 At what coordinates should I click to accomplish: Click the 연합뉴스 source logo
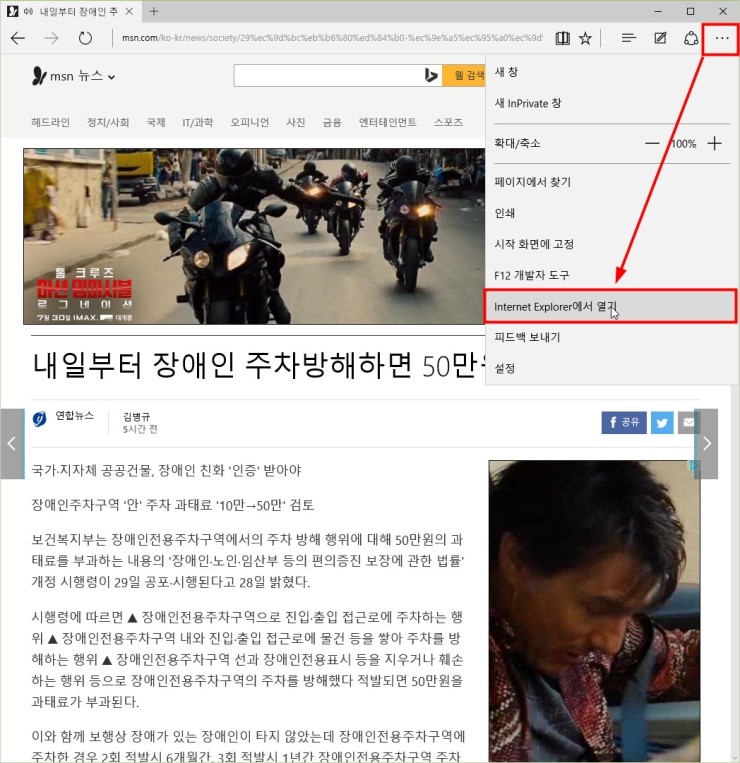pos(39,418)
